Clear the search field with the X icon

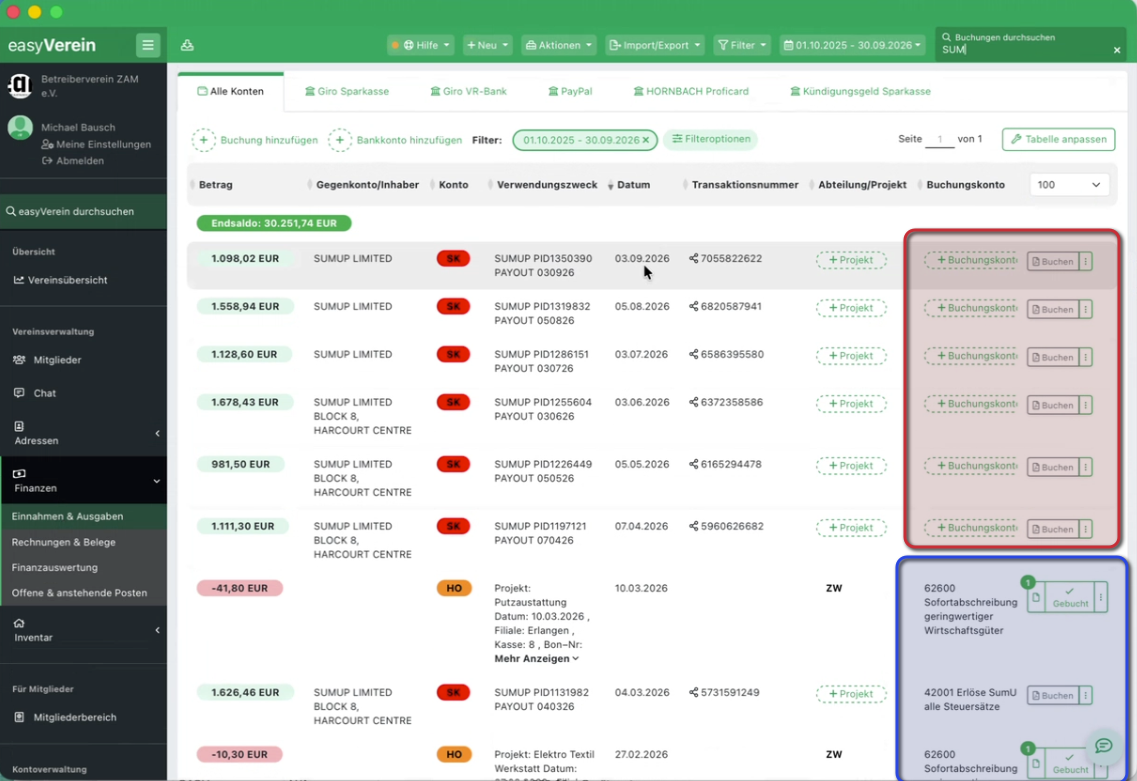1117,50
